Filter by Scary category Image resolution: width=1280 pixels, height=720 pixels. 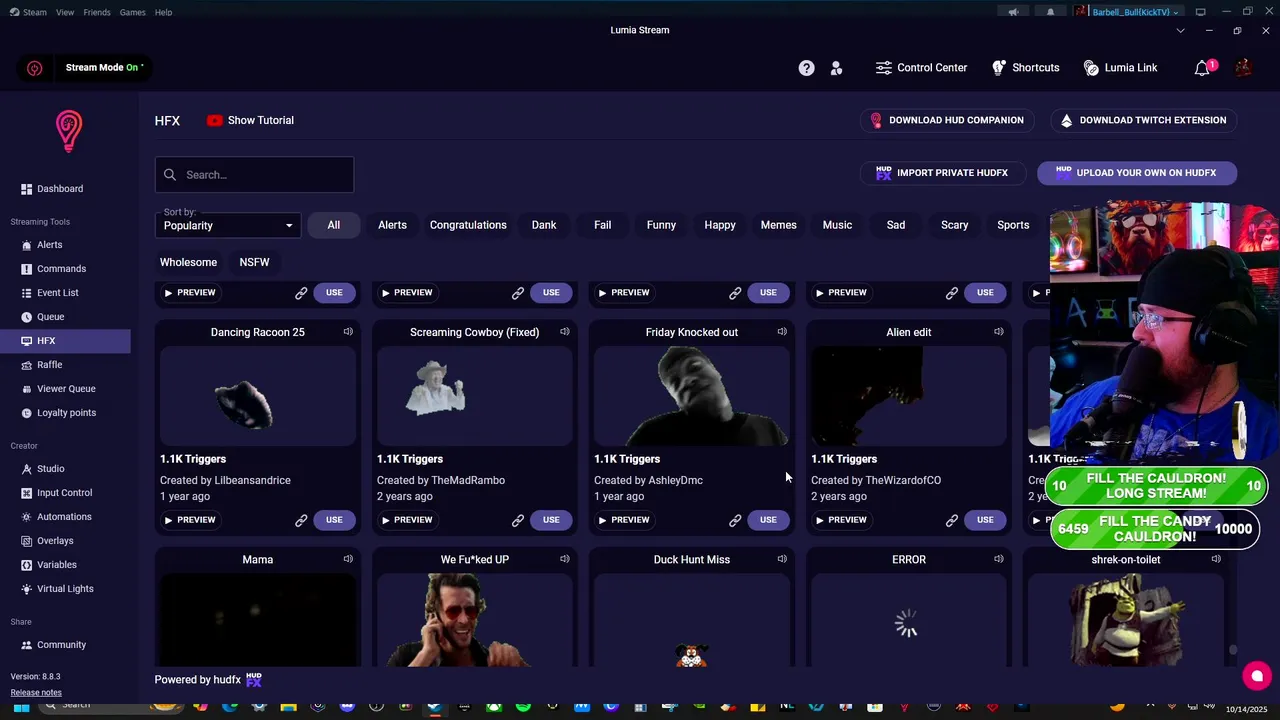tap(954, 225)
